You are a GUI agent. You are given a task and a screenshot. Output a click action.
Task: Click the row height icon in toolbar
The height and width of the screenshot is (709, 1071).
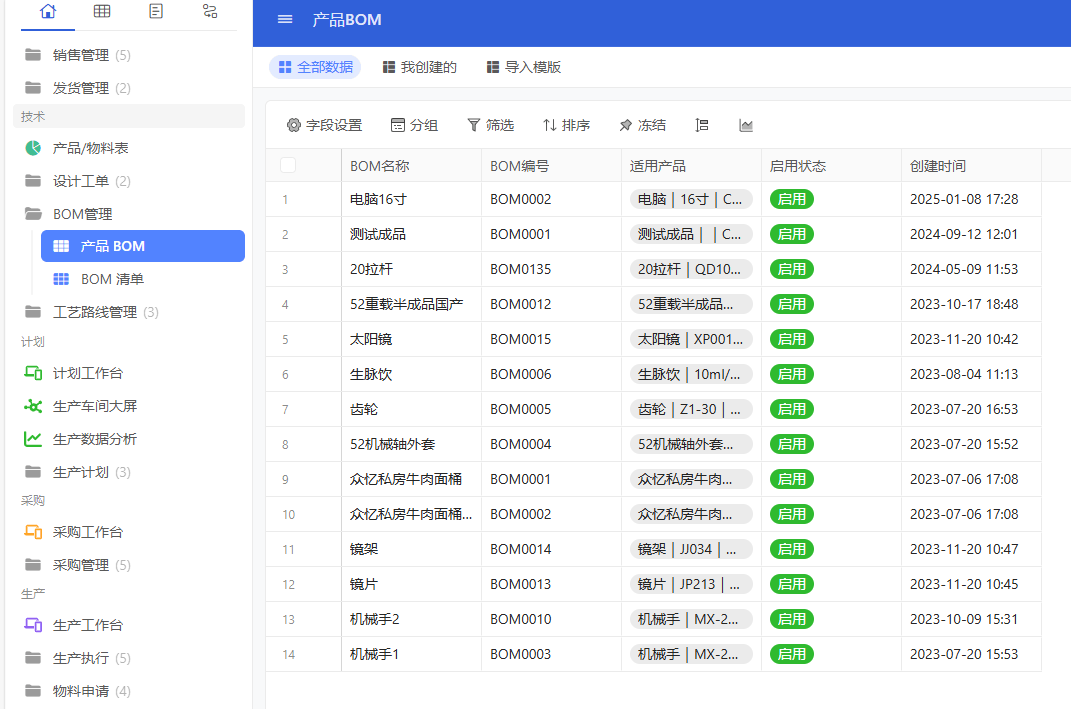pos(702,125)
